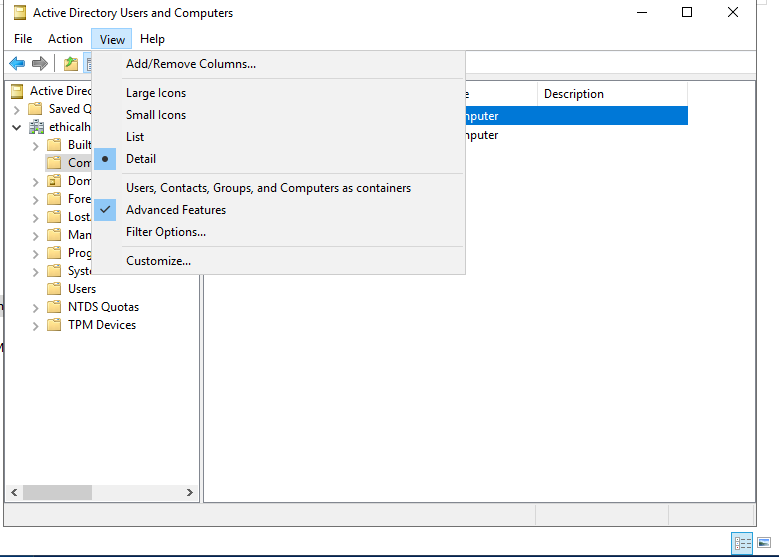The width and height of the screenshot is (779, 557).
Task: Select the second Computer row in list
Action: [x=576, y=135]
